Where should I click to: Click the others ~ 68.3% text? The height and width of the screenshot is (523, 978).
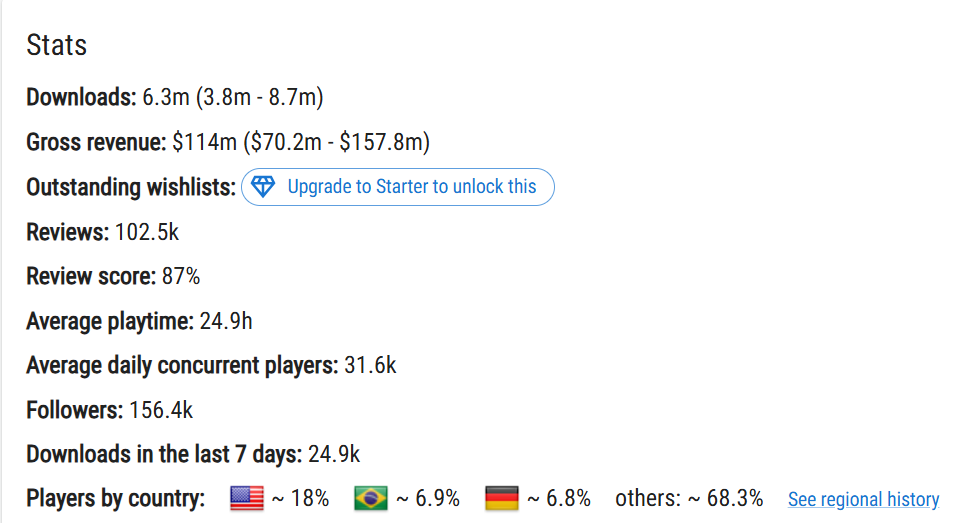[x=689, y=499]
